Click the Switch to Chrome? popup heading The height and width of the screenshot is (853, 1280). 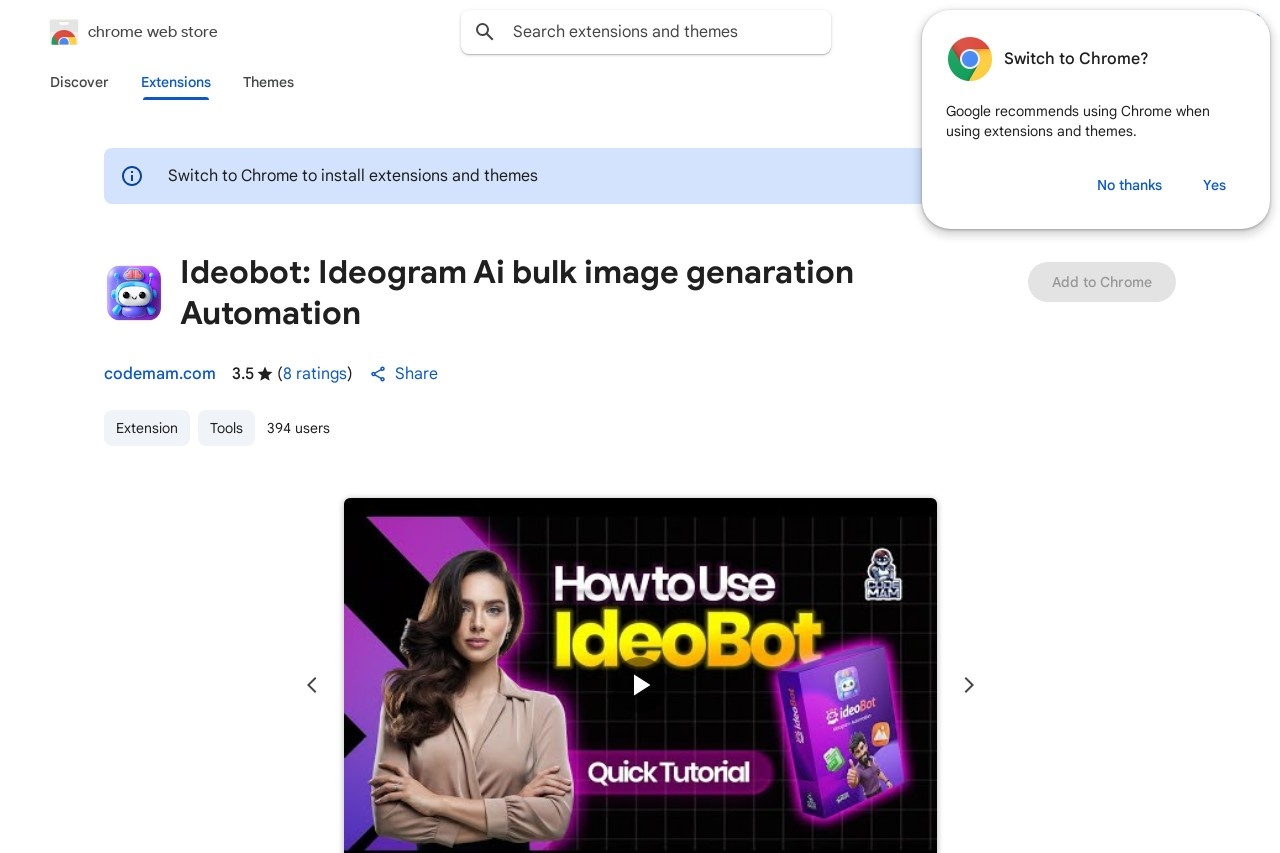pos(1076,59)
